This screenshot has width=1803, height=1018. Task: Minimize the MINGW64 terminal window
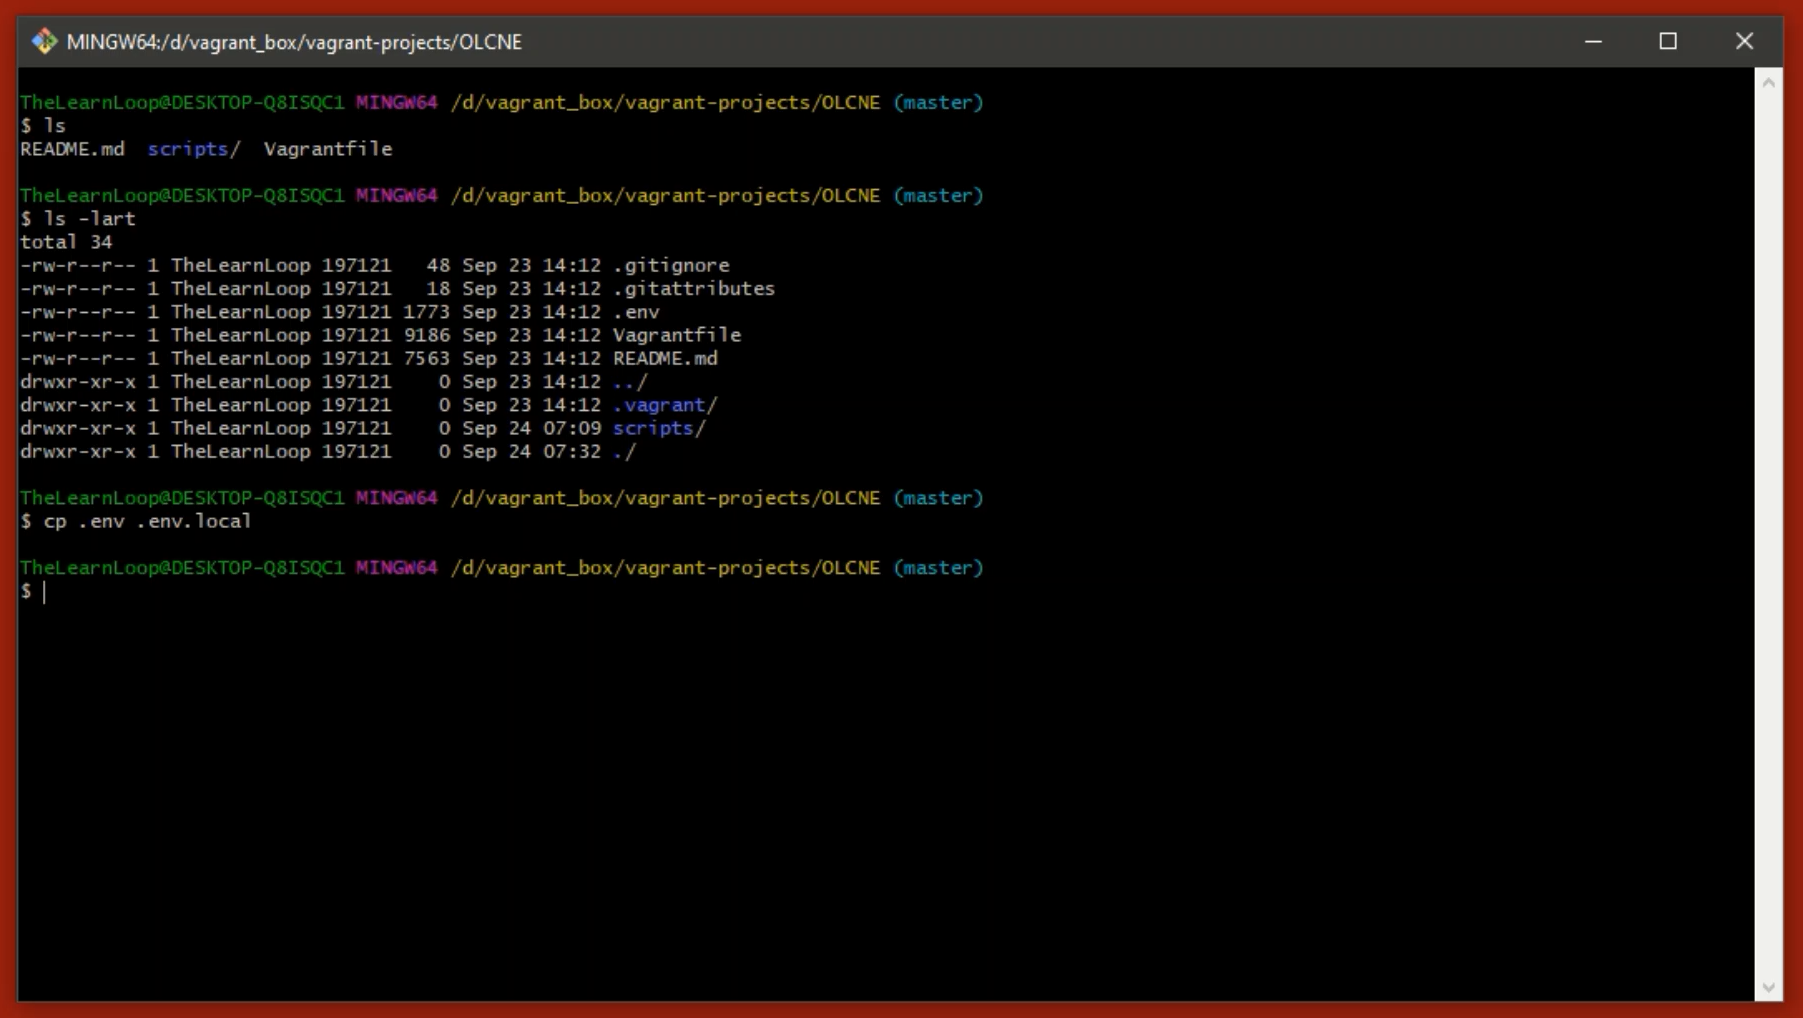(1593, 41)
